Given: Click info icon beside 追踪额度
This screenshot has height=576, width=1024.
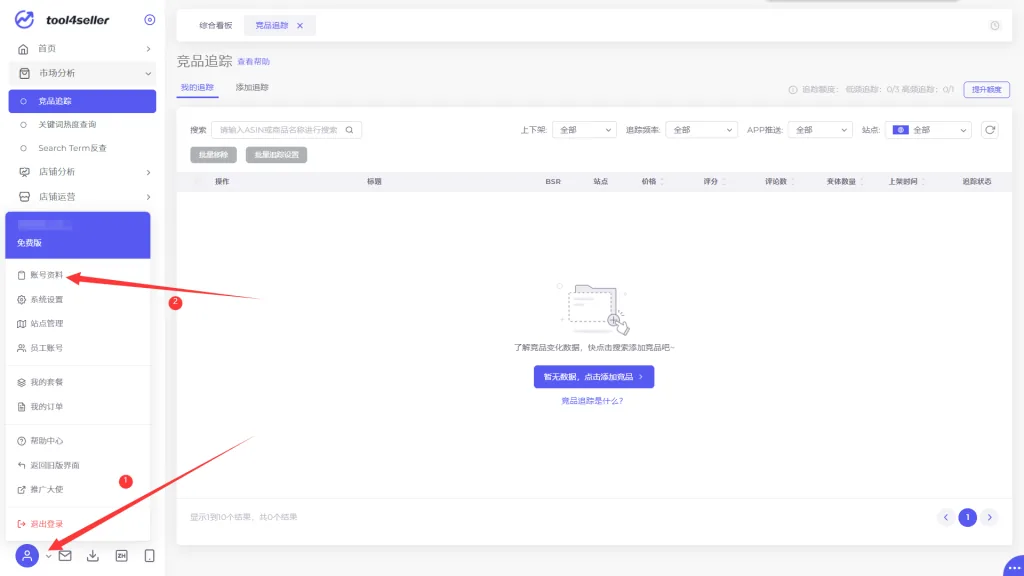Looking at the screenshot, I should [x=793, y=89].
